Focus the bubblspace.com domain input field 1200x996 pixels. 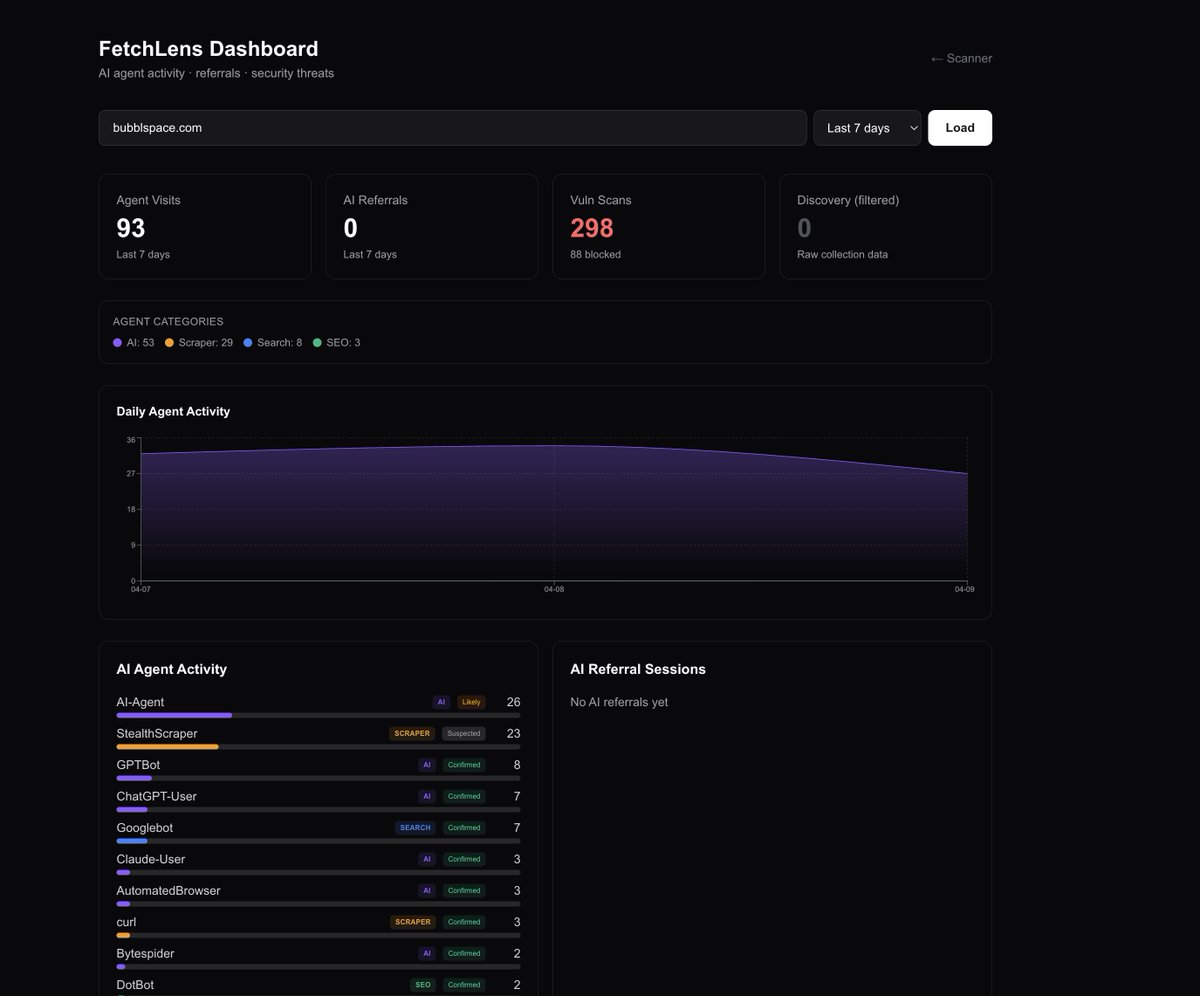[x=452, y=128]
